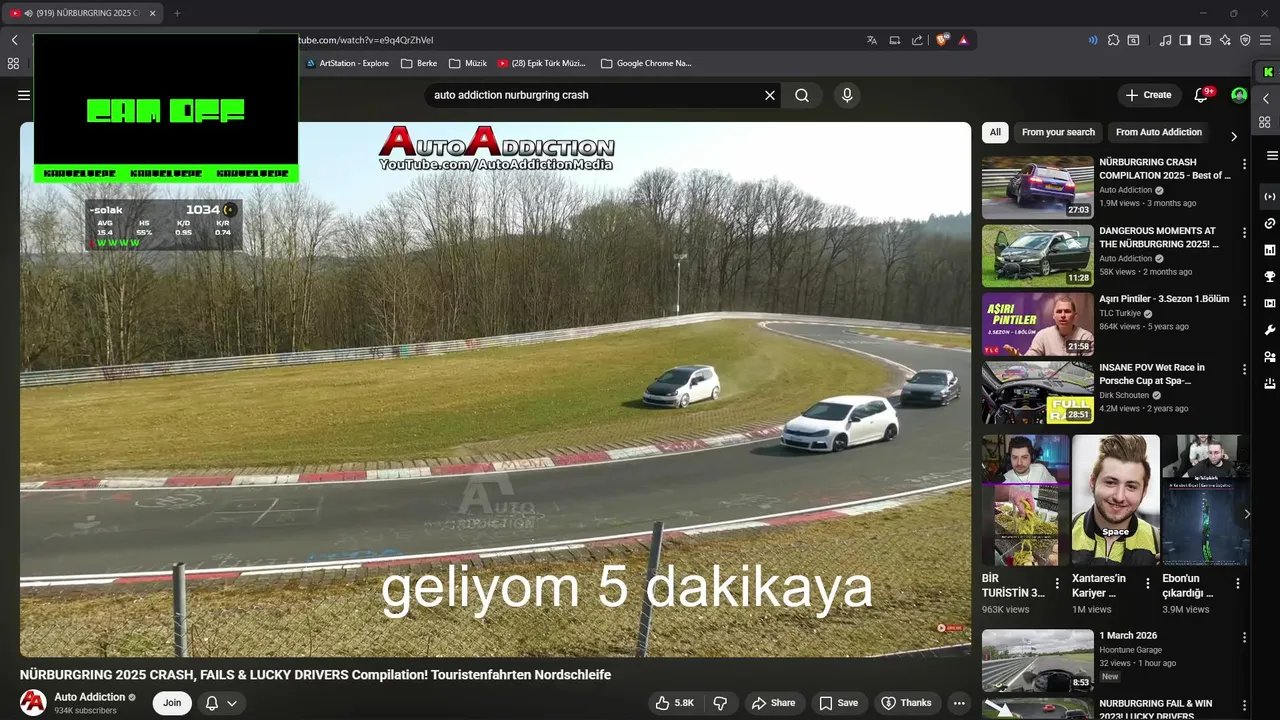Click the trophy icon in side panel
Viewport: 1280px width, 720px height.
pos(1270,277)
